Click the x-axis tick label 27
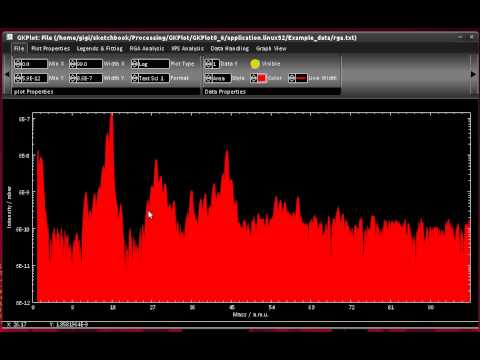The image size is (480, 360). point(152,308)
